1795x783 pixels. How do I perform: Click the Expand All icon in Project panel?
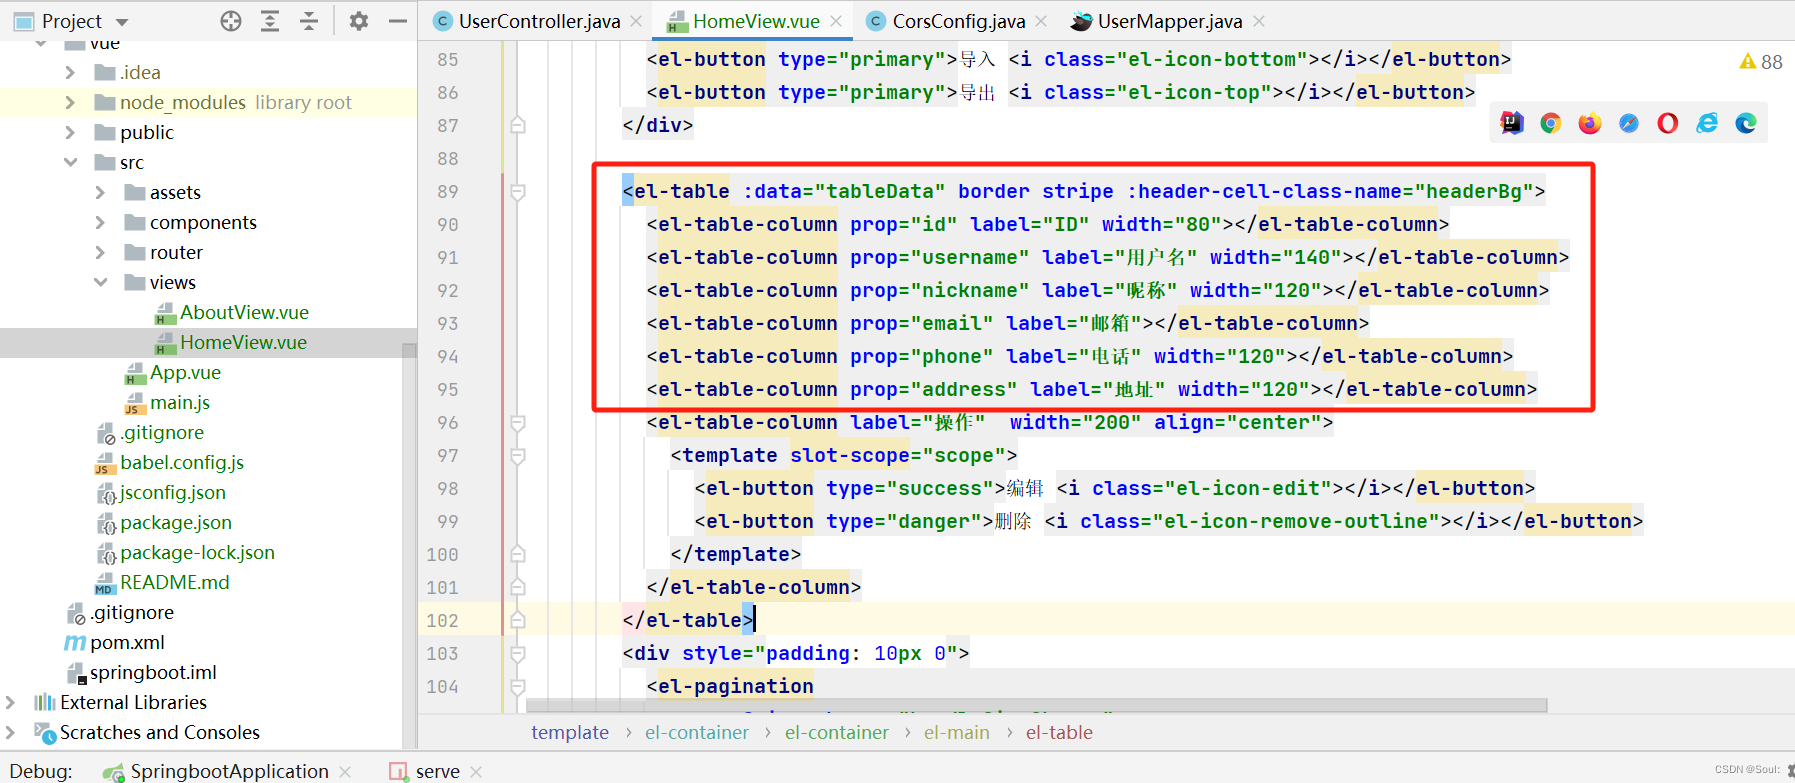[270, 21]
